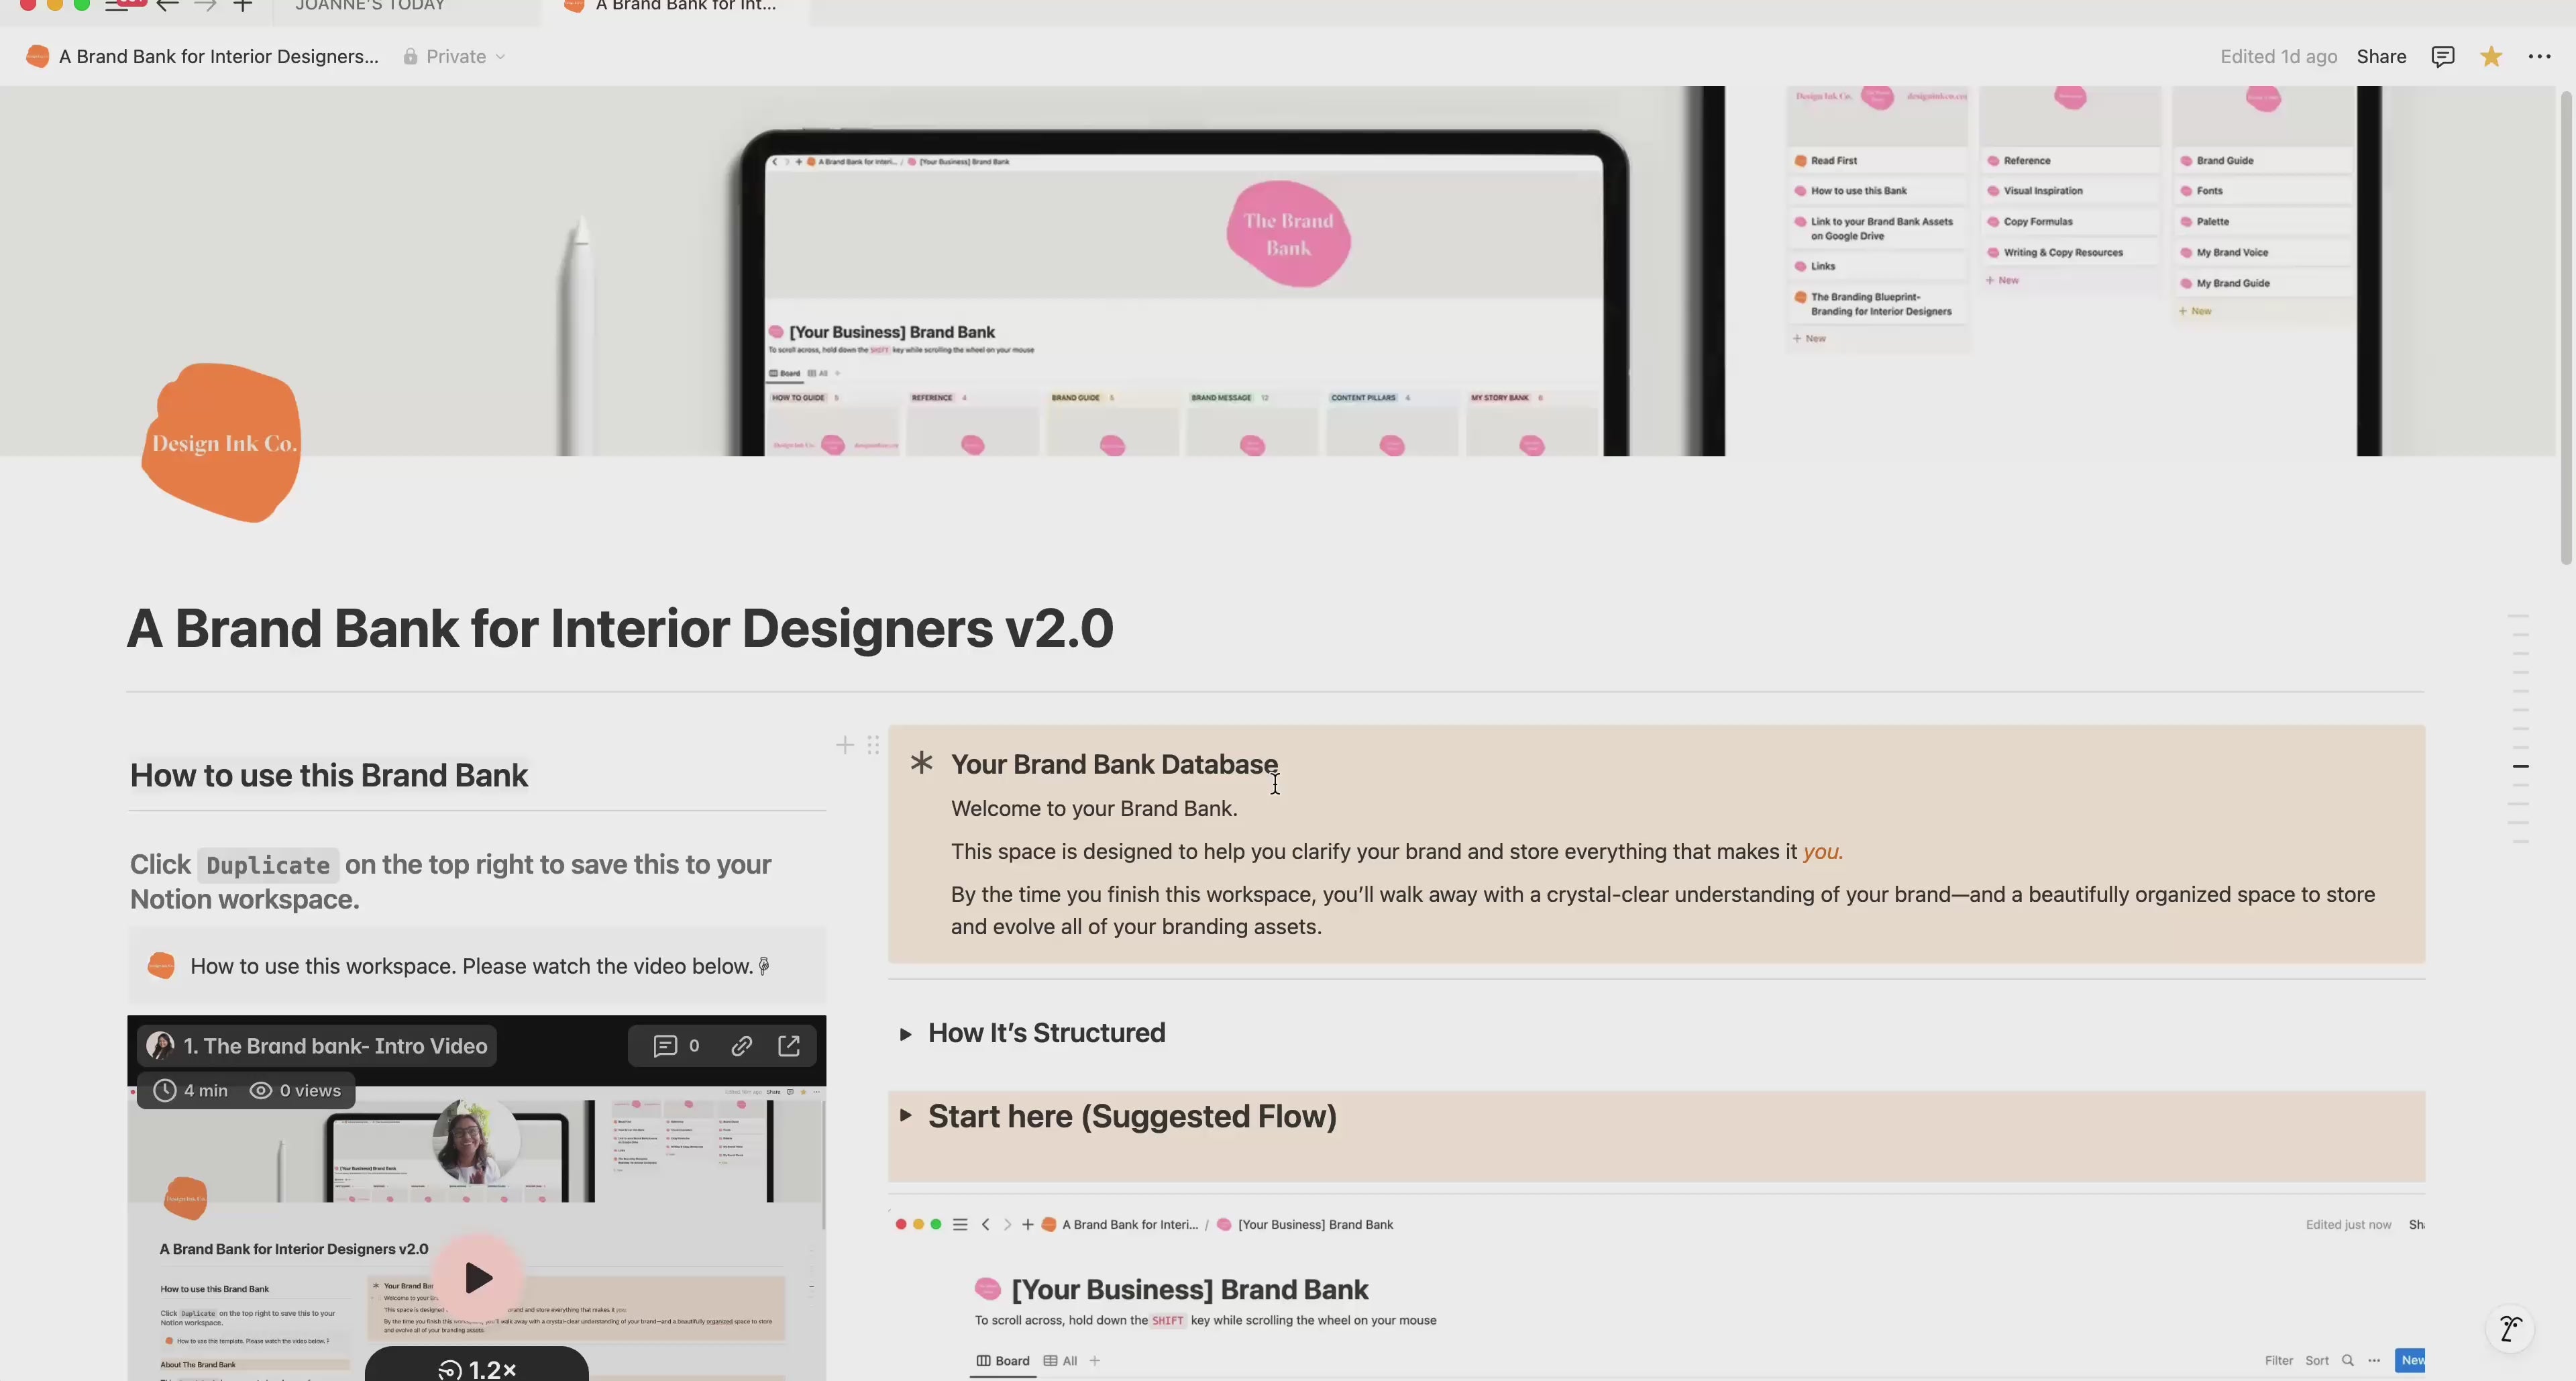This screenshot has width=2576, height=1381.
Task: Click the Design Ink Co. page icon
Action: (x=221, y=443)
